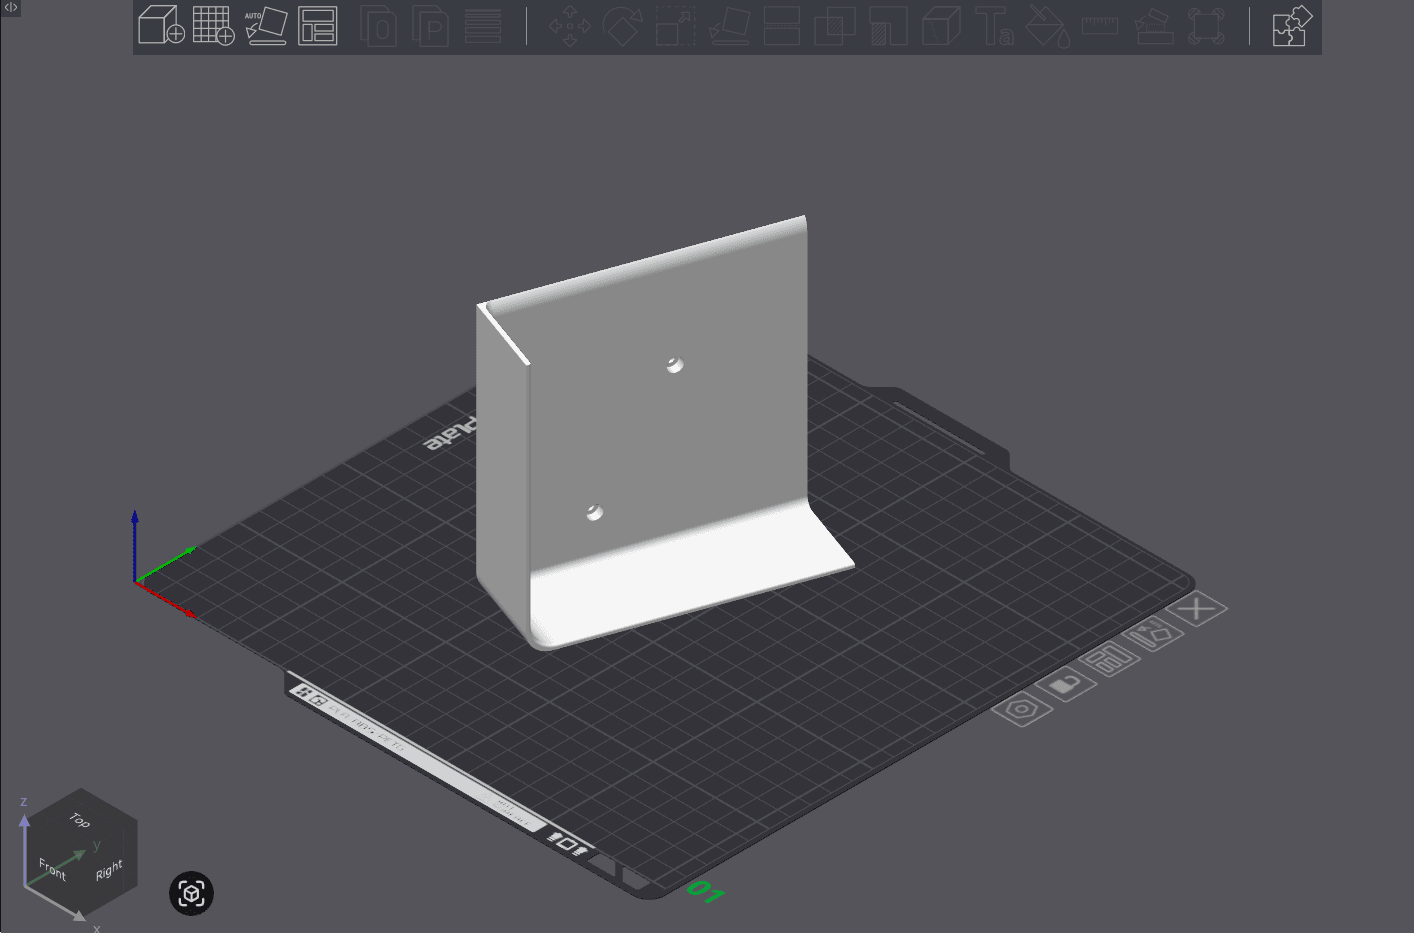Viewport: 1414px width, 933px height.
Task: Place model on a flat face
Action: click(x=729, y=27)
